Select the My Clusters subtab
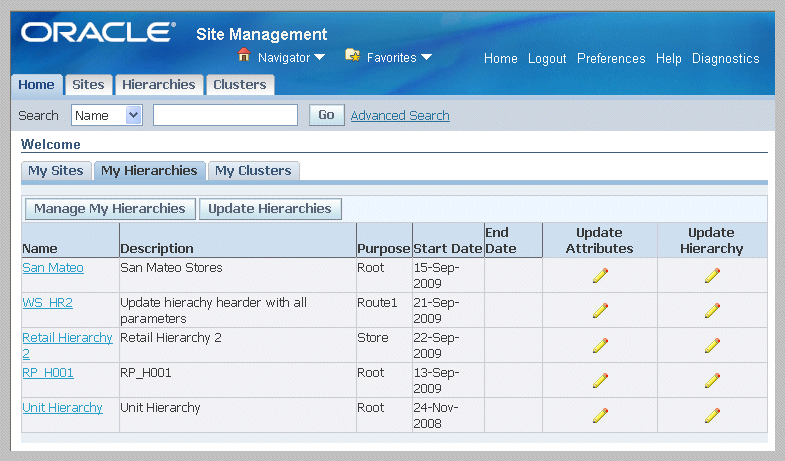 point(253,171)
